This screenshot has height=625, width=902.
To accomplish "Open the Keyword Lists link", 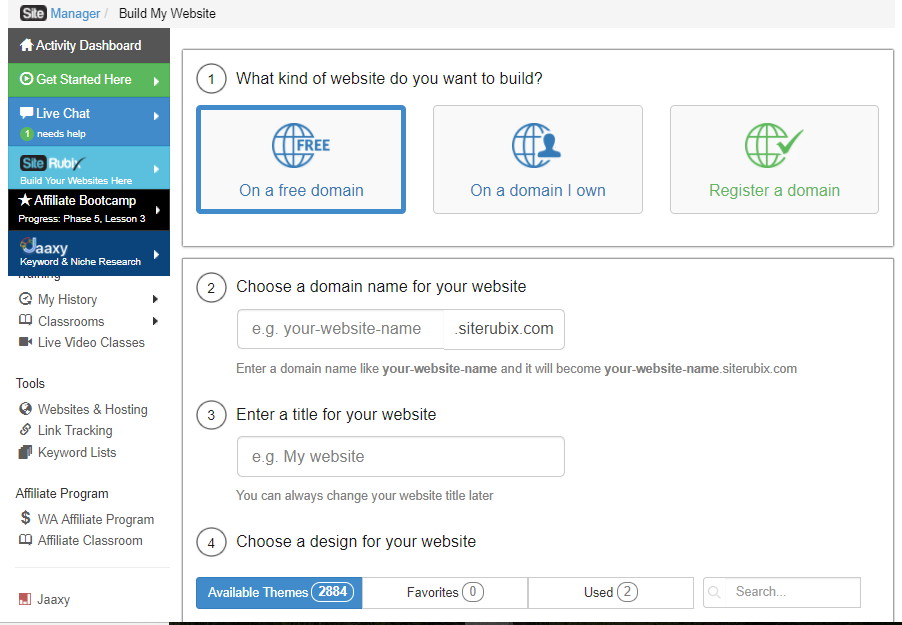I will pos(77,452).
